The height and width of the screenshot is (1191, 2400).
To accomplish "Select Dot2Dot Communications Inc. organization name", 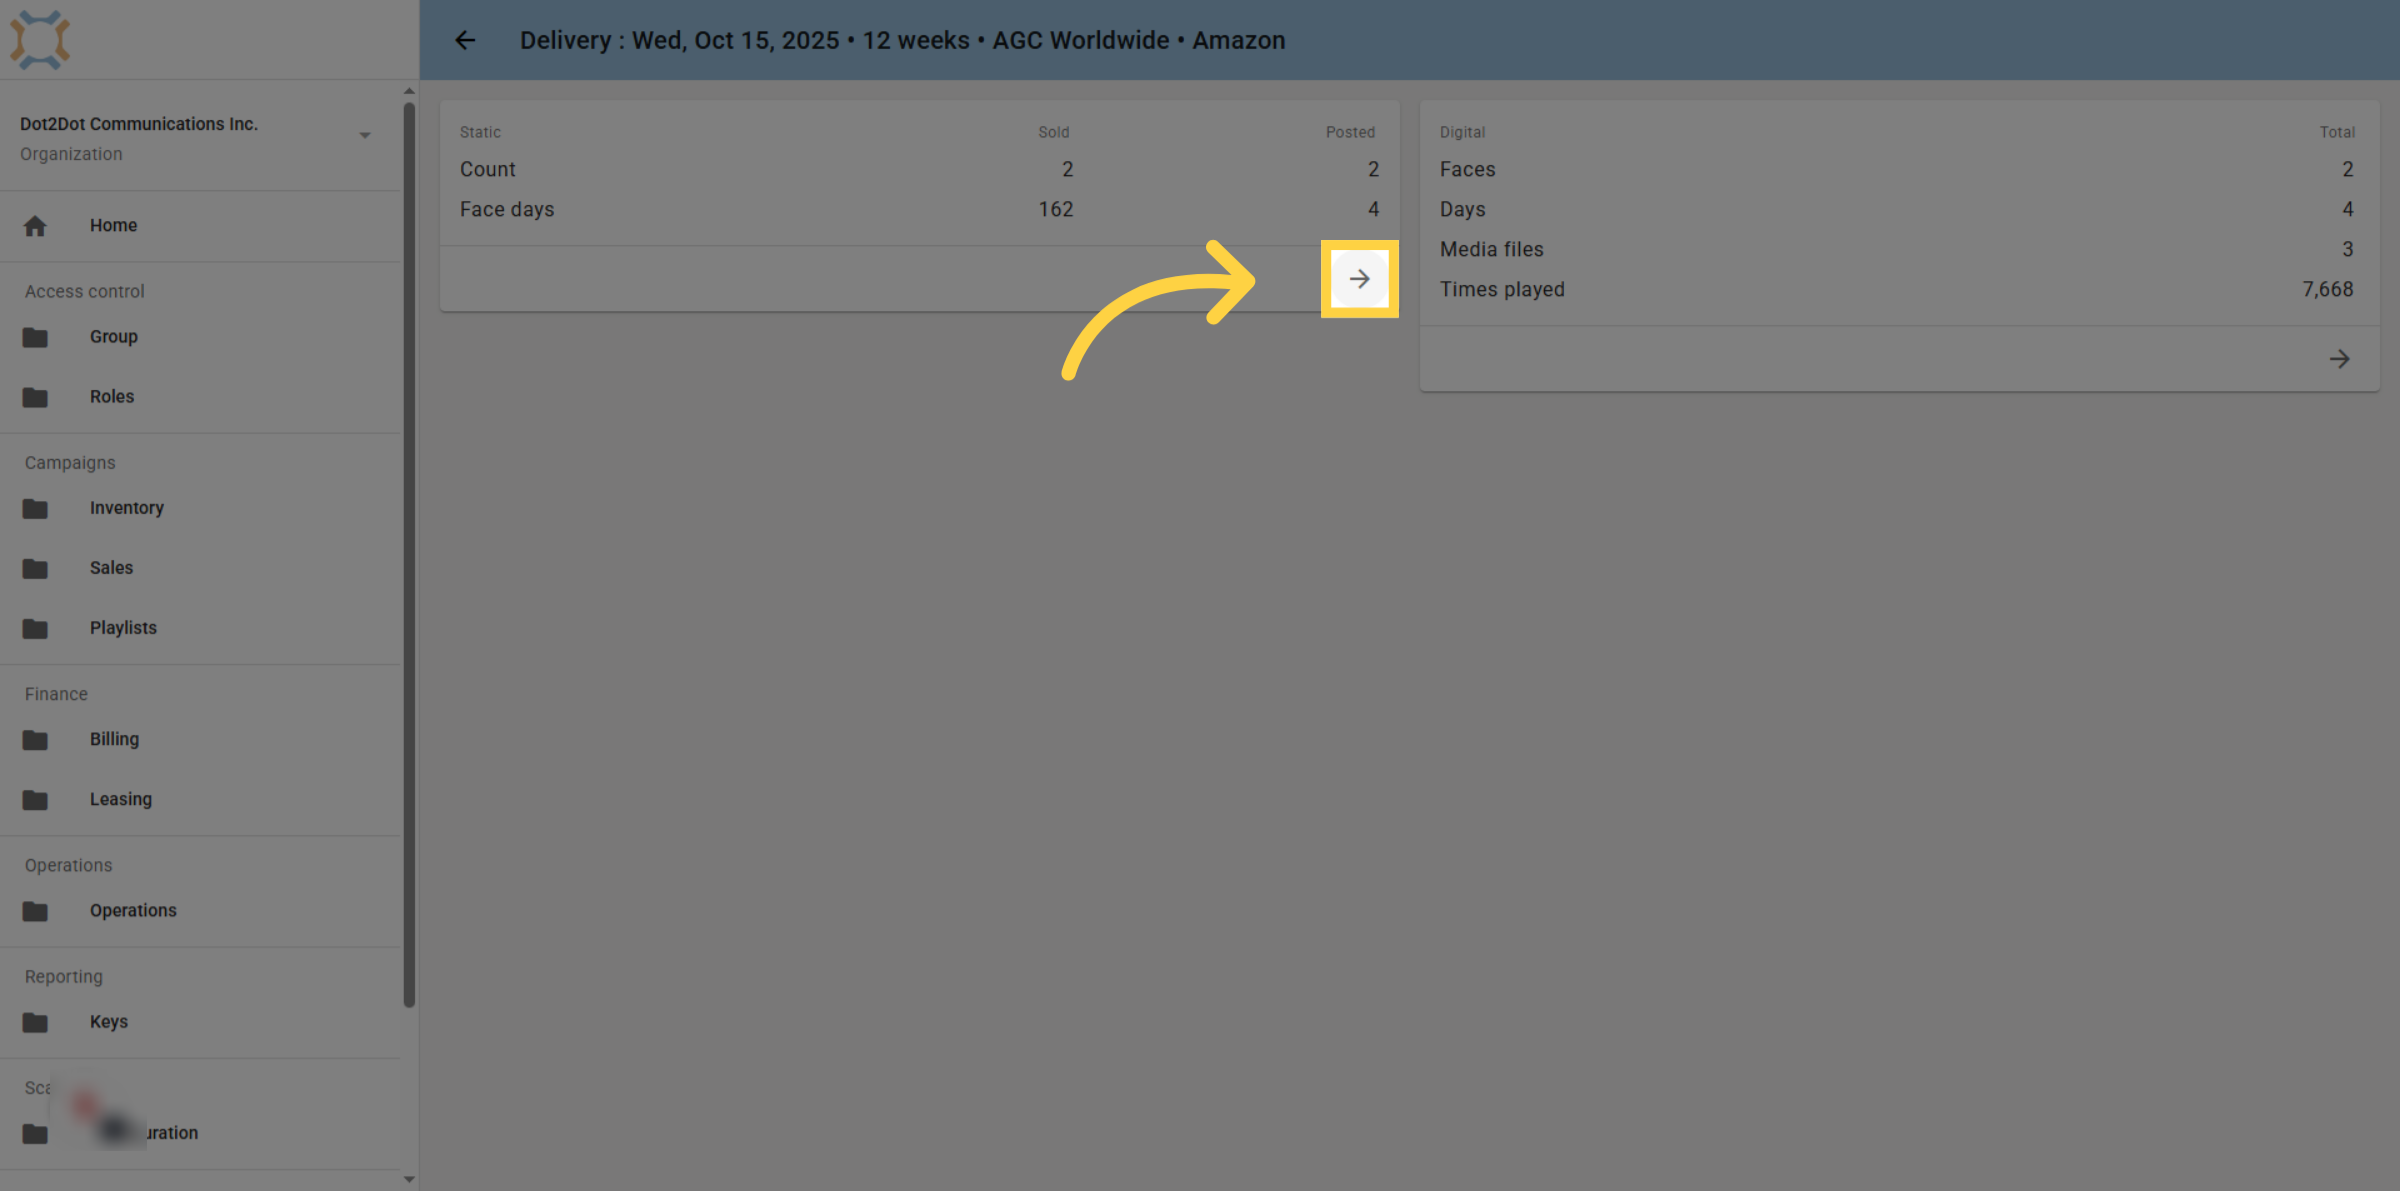I will [139, 124].
